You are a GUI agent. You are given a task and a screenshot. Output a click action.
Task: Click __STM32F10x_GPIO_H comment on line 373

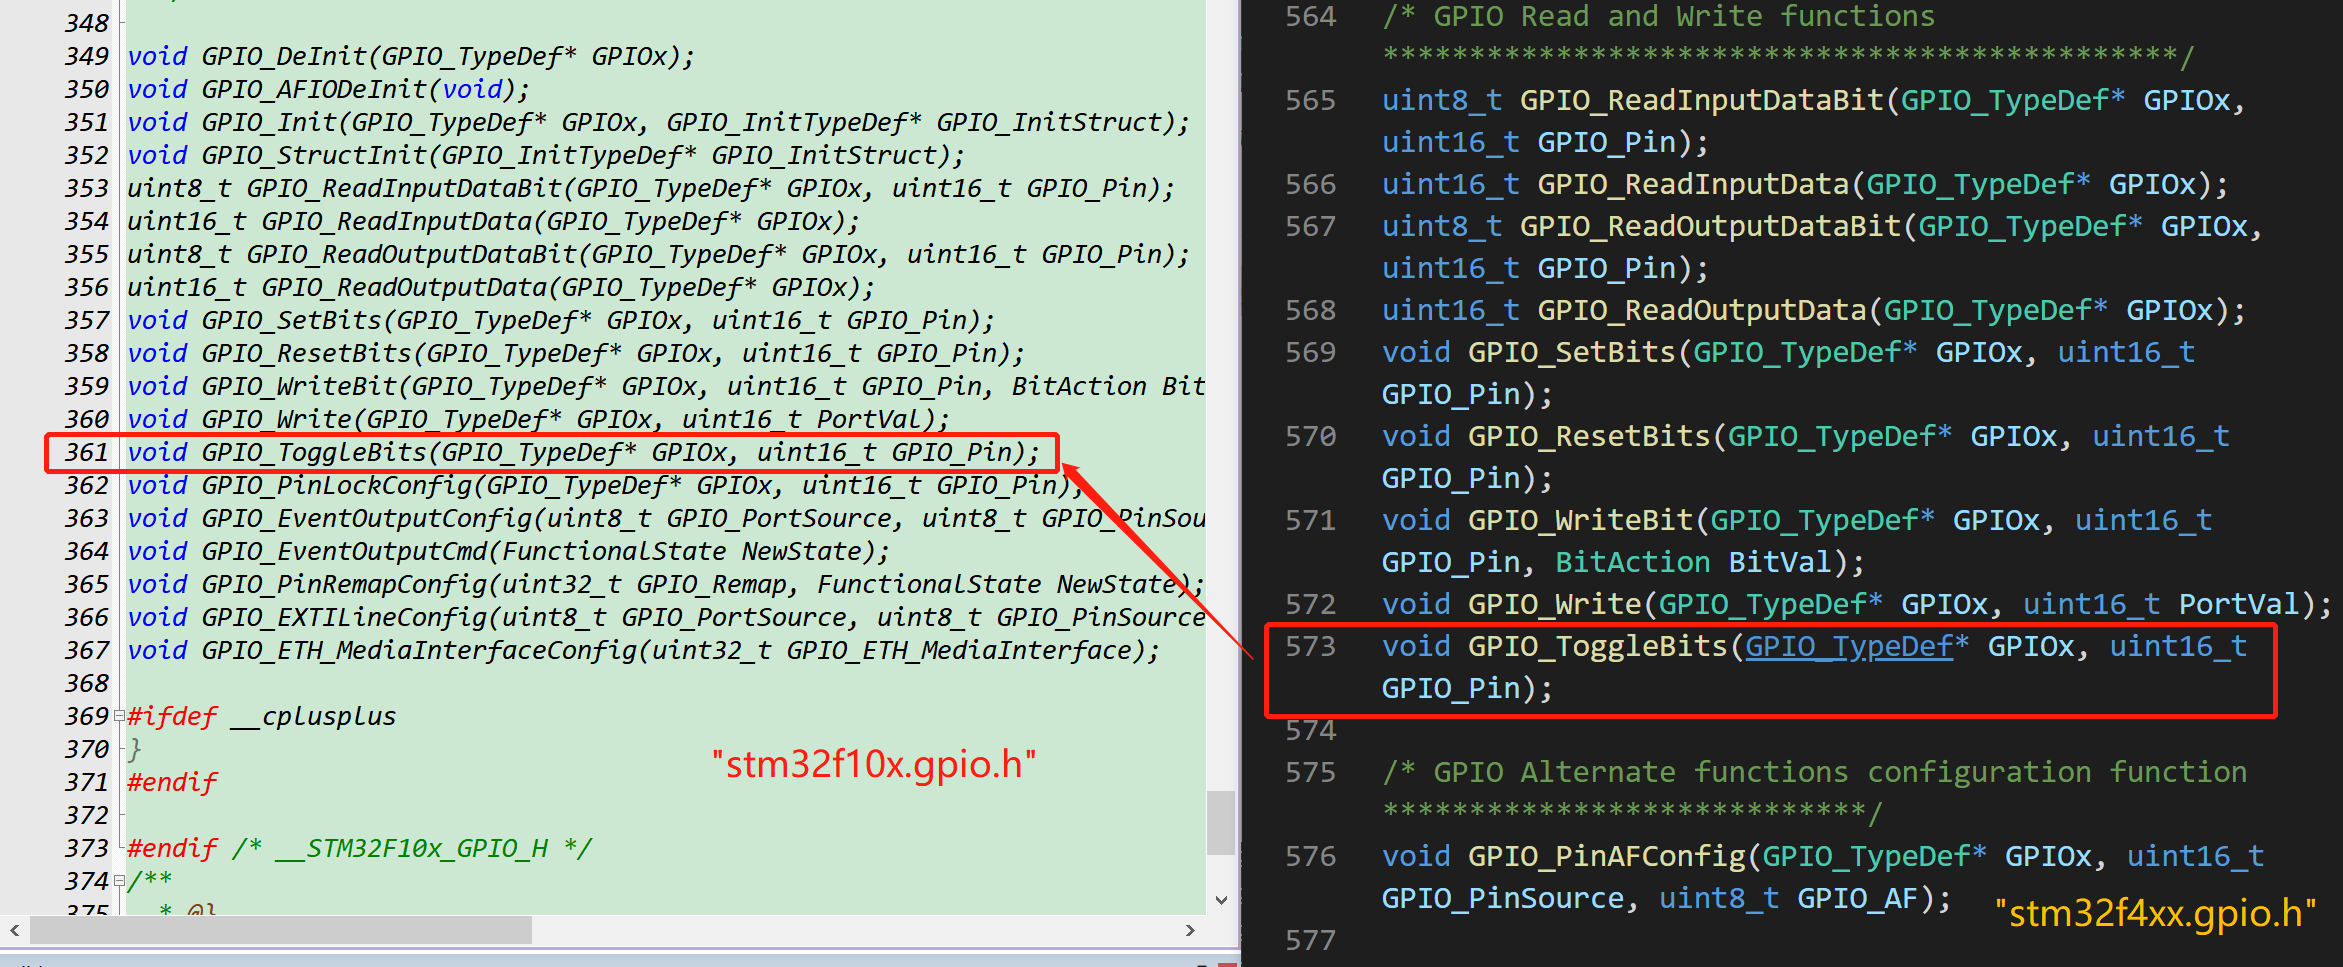click(x=412, y=848)
